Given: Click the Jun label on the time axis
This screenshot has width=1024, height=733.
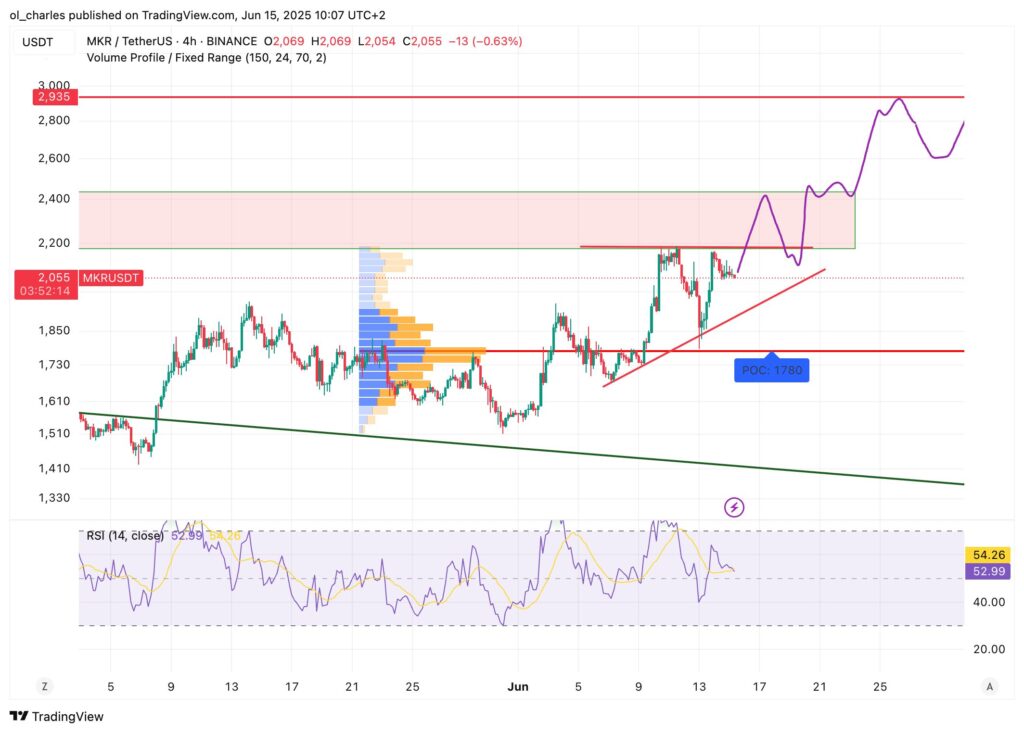Looking at the screenshot, I should [518, 687].
